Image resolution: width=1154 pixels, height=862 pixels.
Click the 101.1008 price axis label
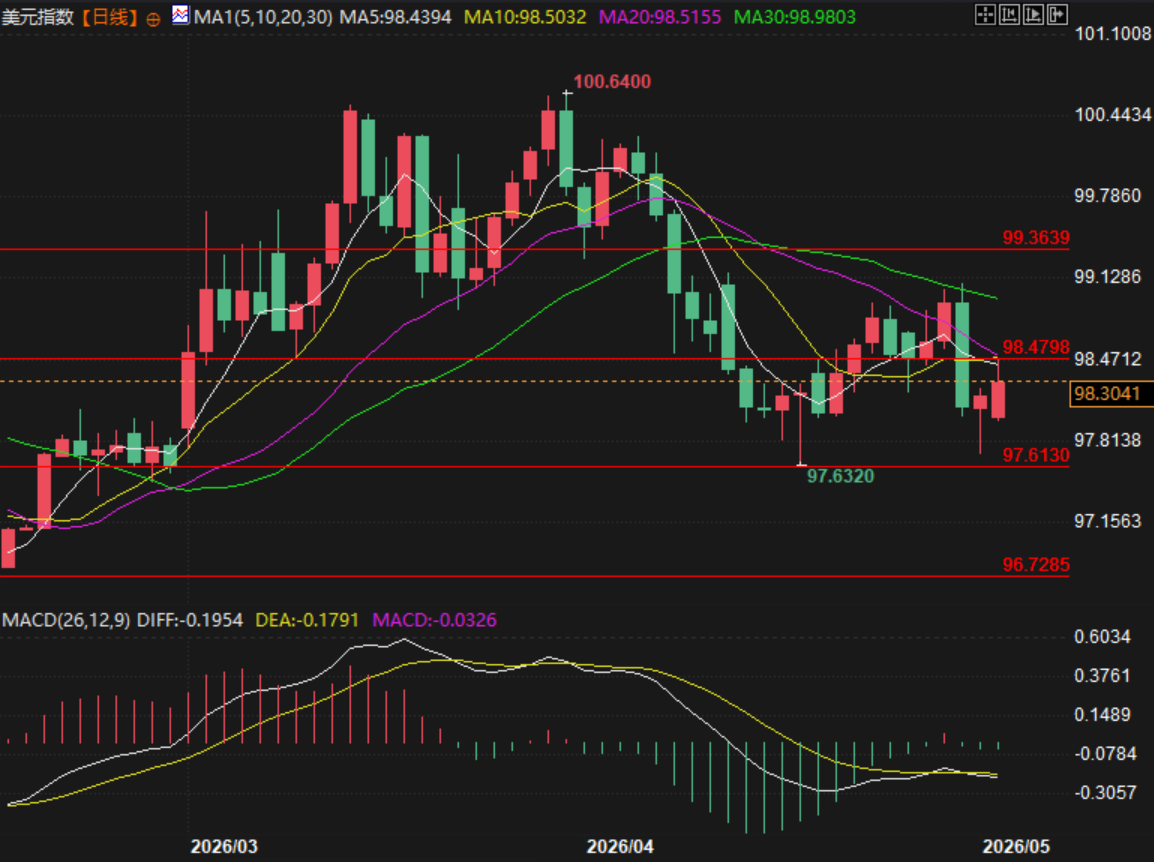1113,33
